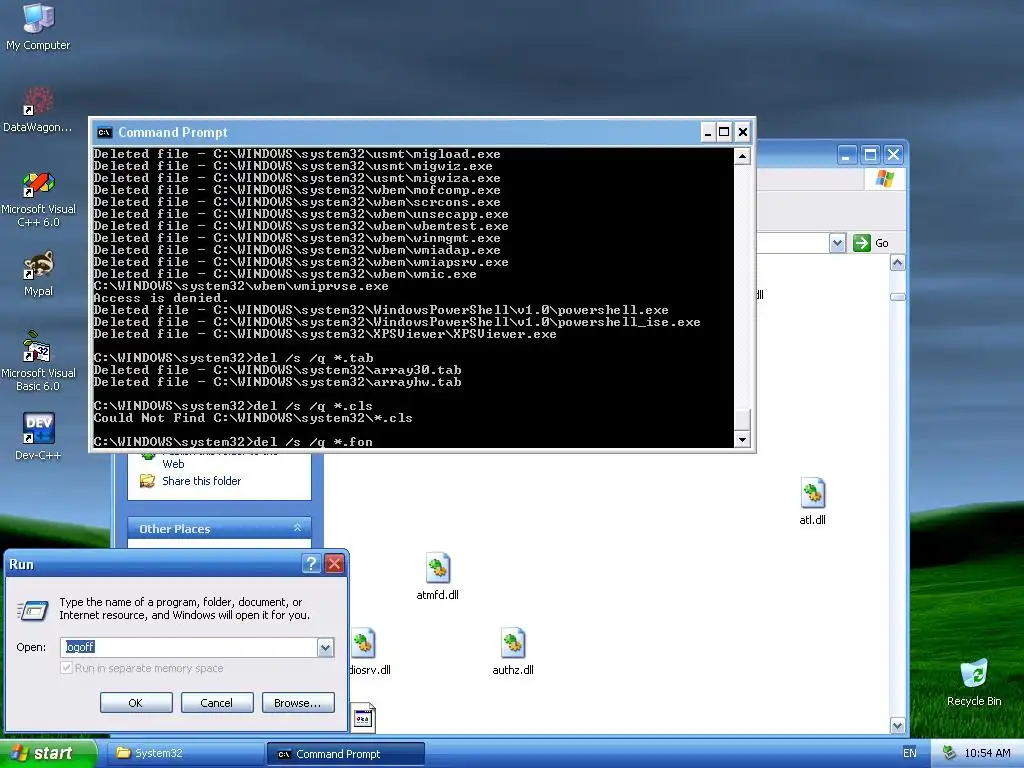This screenshot has height=768, width=1024.
Task: Expand the Explorer address bar dropdown
Action: (x=837, y=243)
